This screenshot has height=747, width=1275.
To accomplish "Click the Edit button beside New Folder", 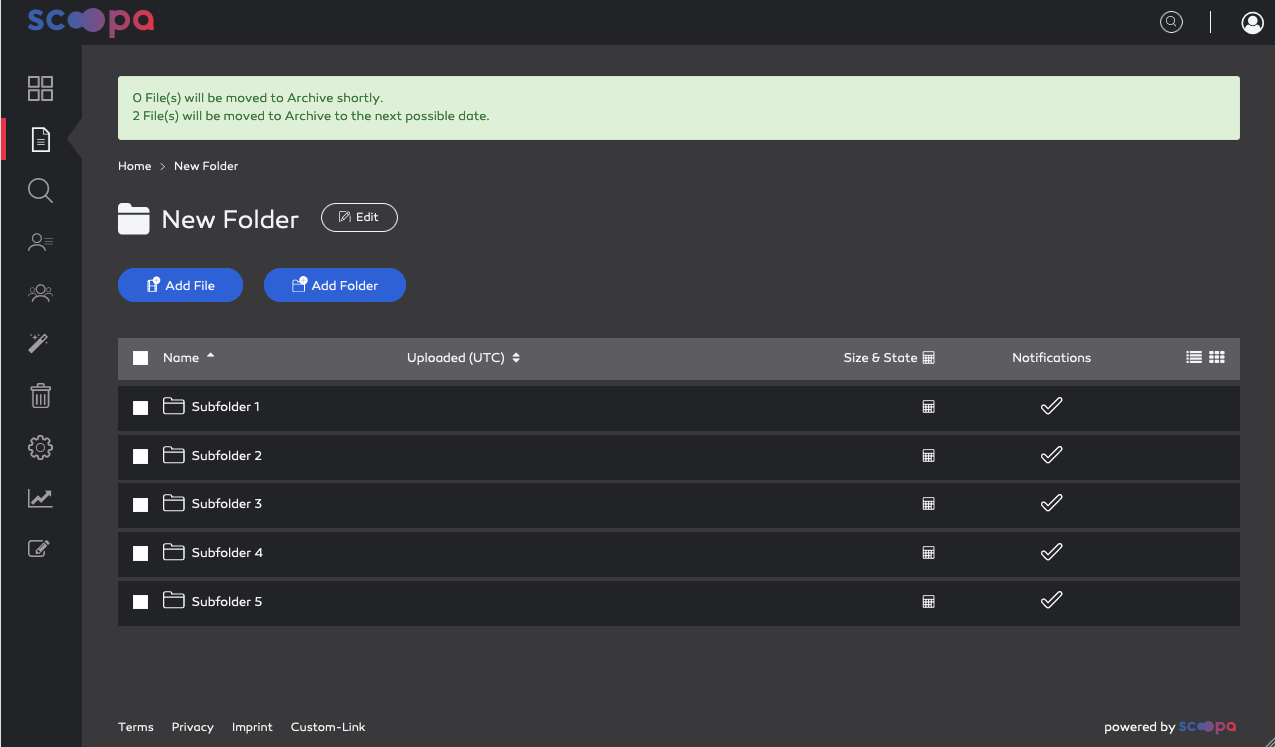I will pos(359,217).
